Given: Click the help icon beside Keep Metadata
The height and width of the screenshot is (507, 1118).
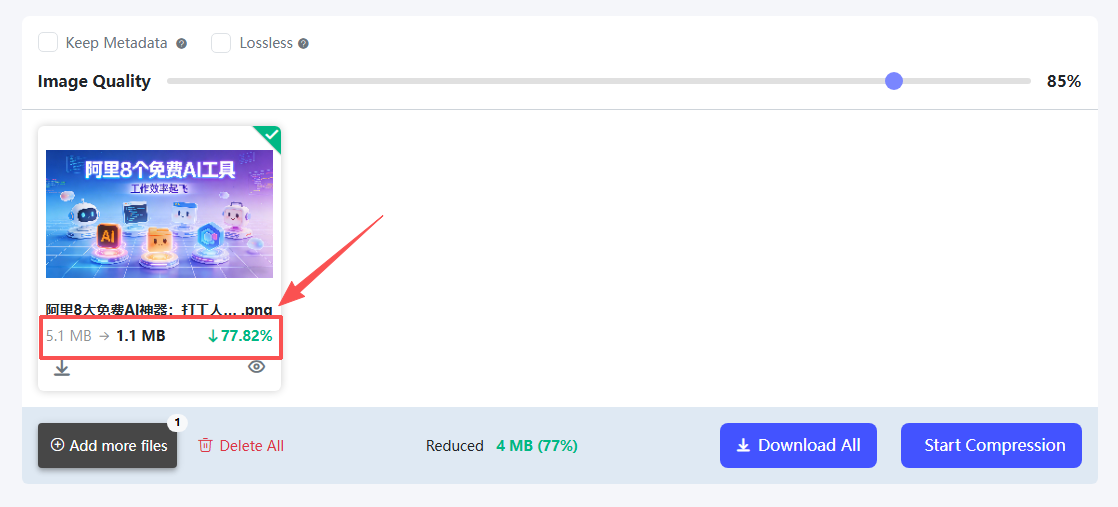Looking at the screenshot, I should pyautogui.click(x=182, y=44).
